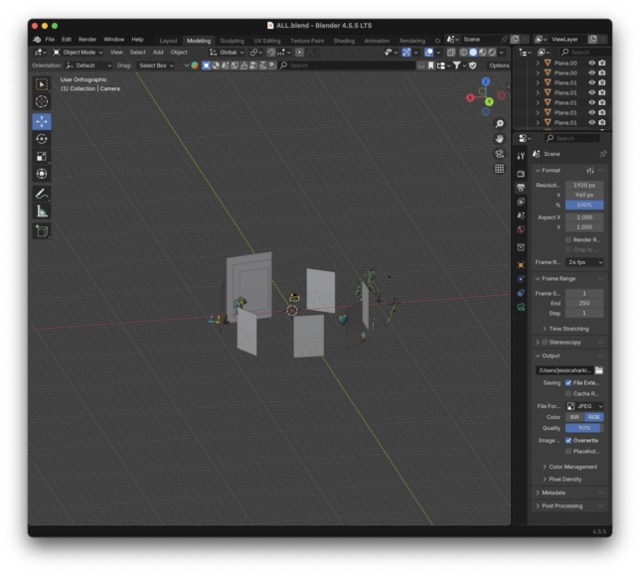The height and width of the screenshot is (574, 640).
Task: Toggle the File Extensions checkbox
Action: [x=569, y=382]
